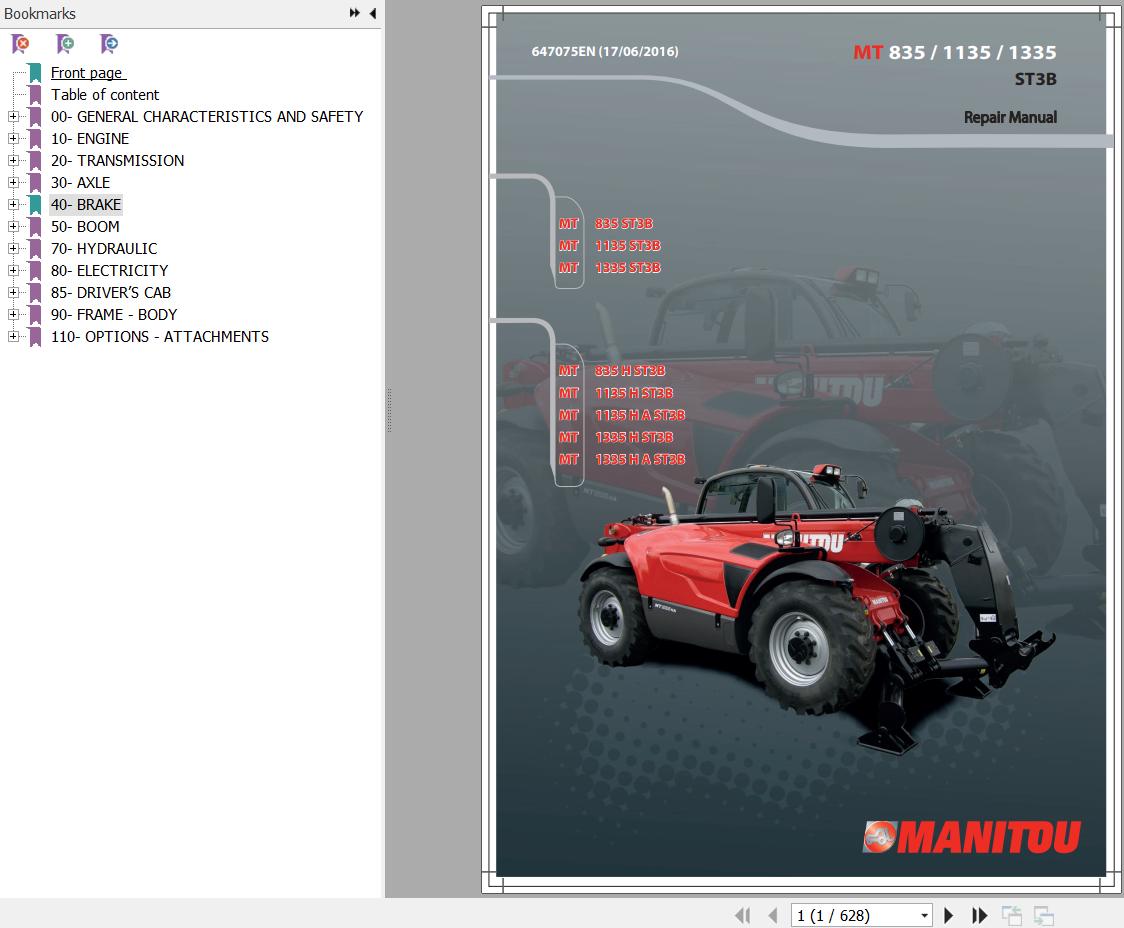Click the next view icon in status bar
Image resolution: width=1124 pixels, height=928 pixels.
coord(1043,915)
